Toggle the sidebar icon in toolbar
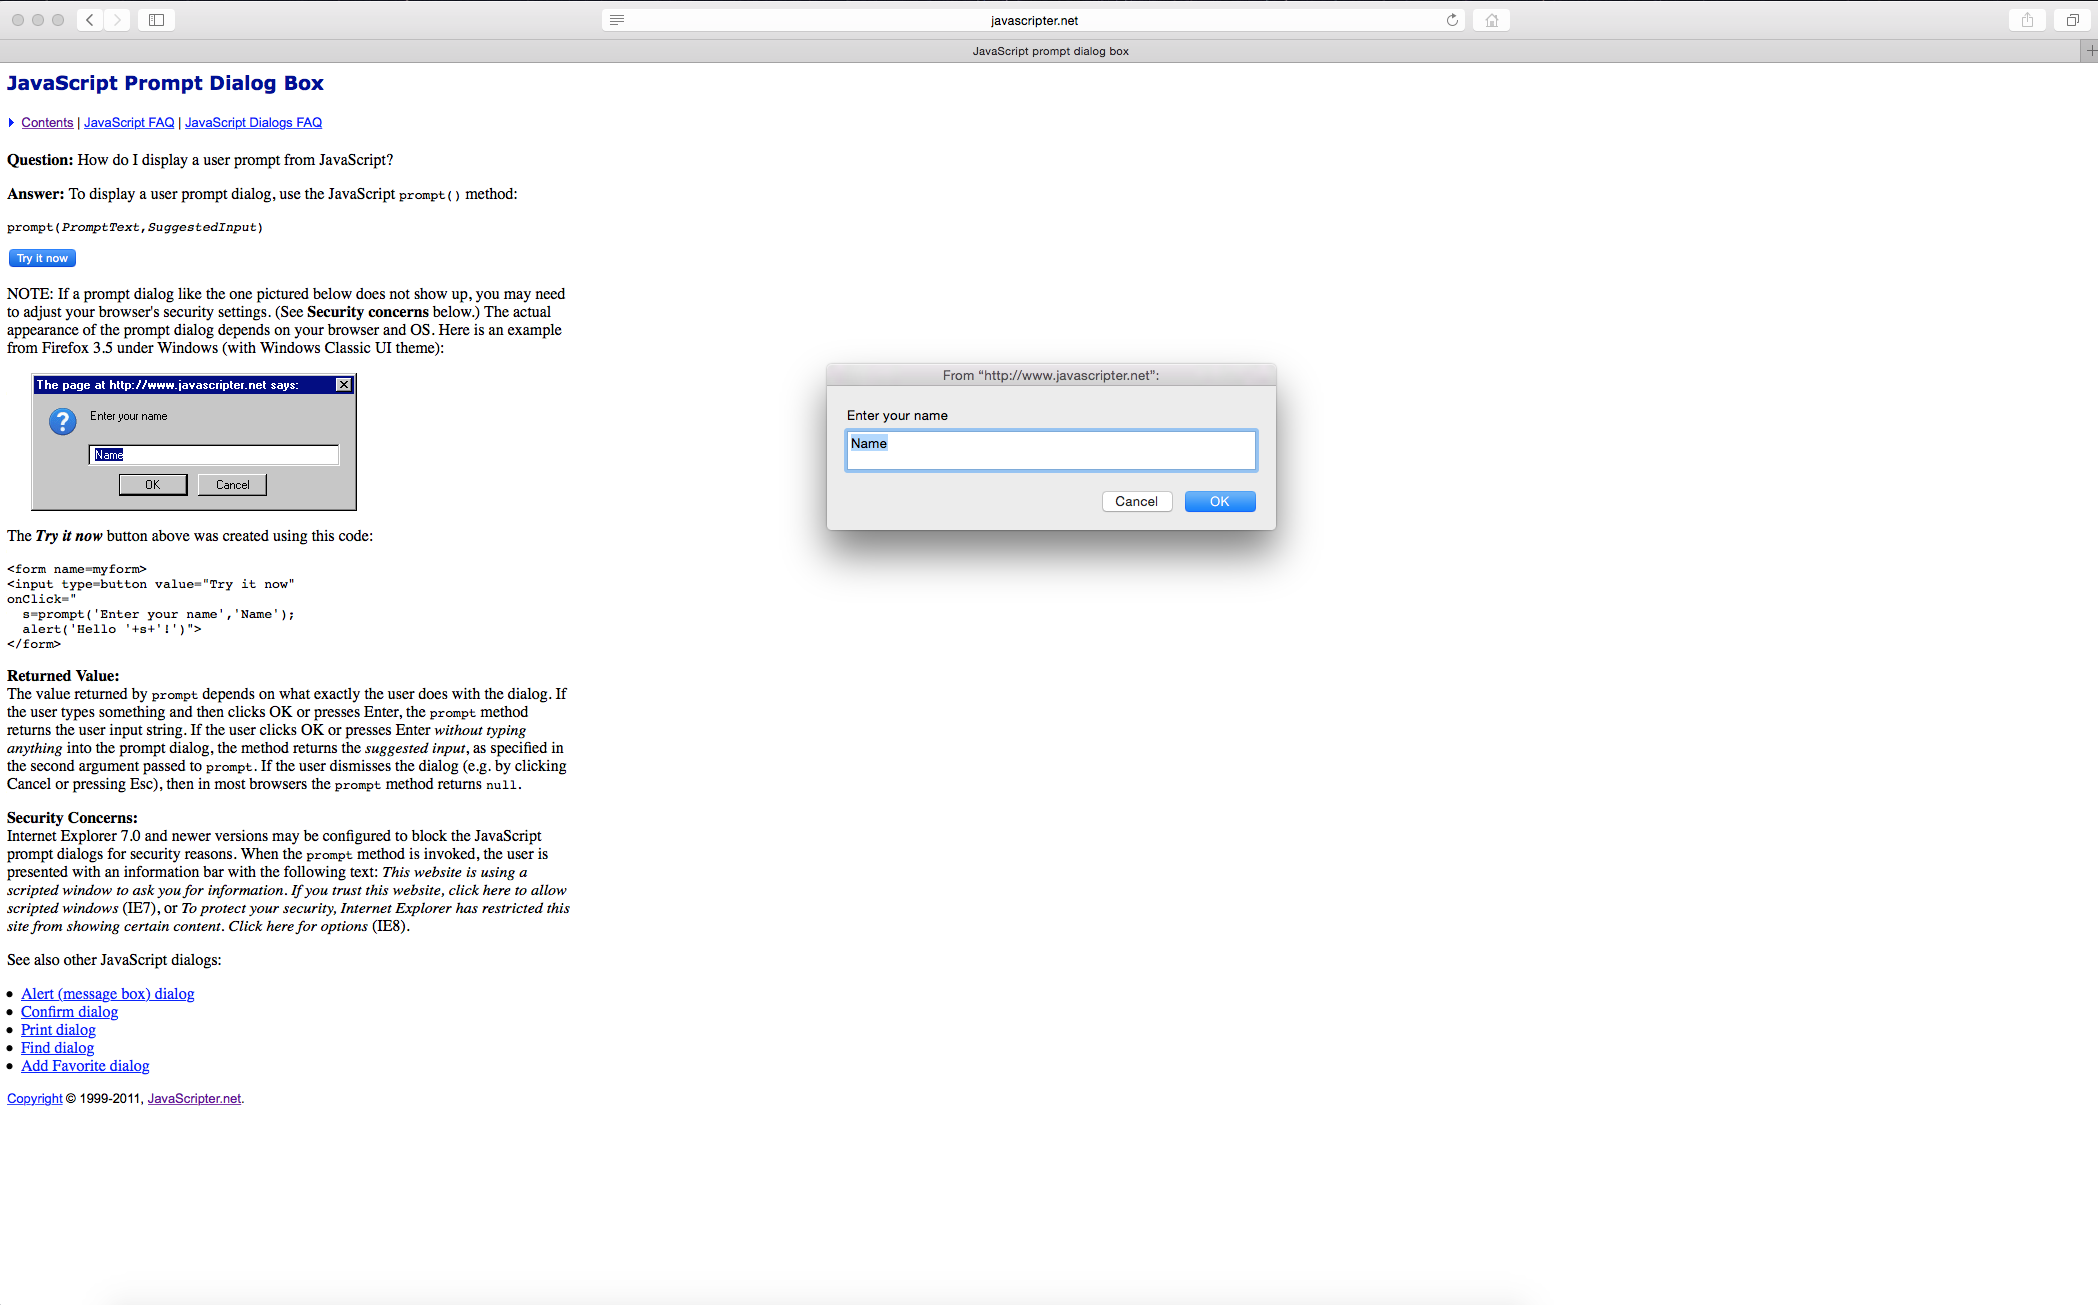This screenshot has height=1305, width=2098. click(x=156, y=20)
